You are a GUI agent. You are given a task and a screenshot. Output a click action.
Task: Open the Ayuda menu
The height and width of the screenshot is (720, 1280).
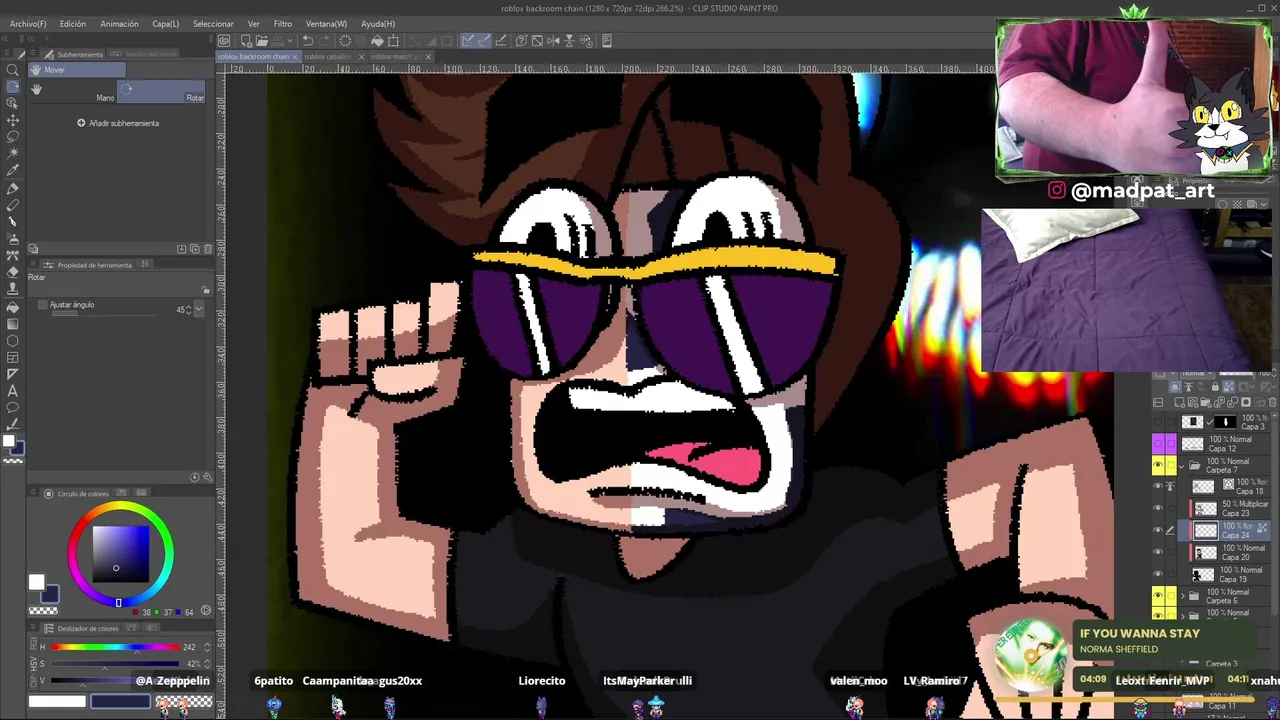[378, 23]
